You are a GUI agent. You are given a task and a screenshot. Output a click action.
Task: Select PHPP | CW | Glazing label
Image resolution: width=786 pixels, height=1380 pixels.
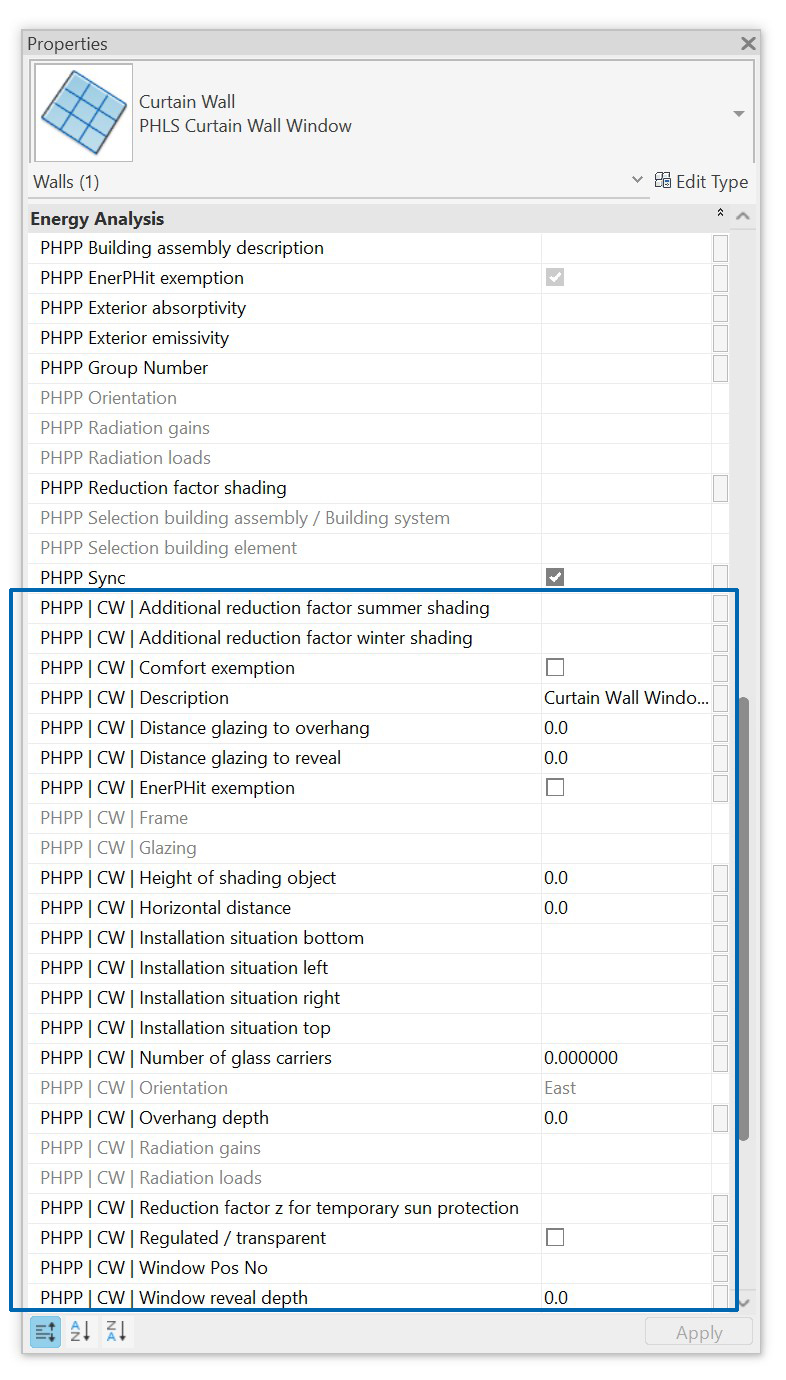(x=118, y=848)
